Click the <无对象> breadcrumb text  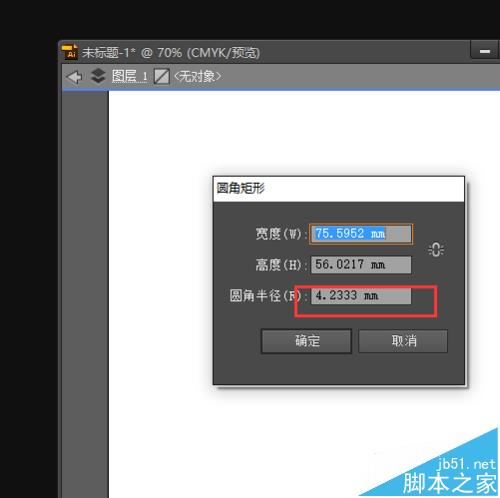[198, 77]
